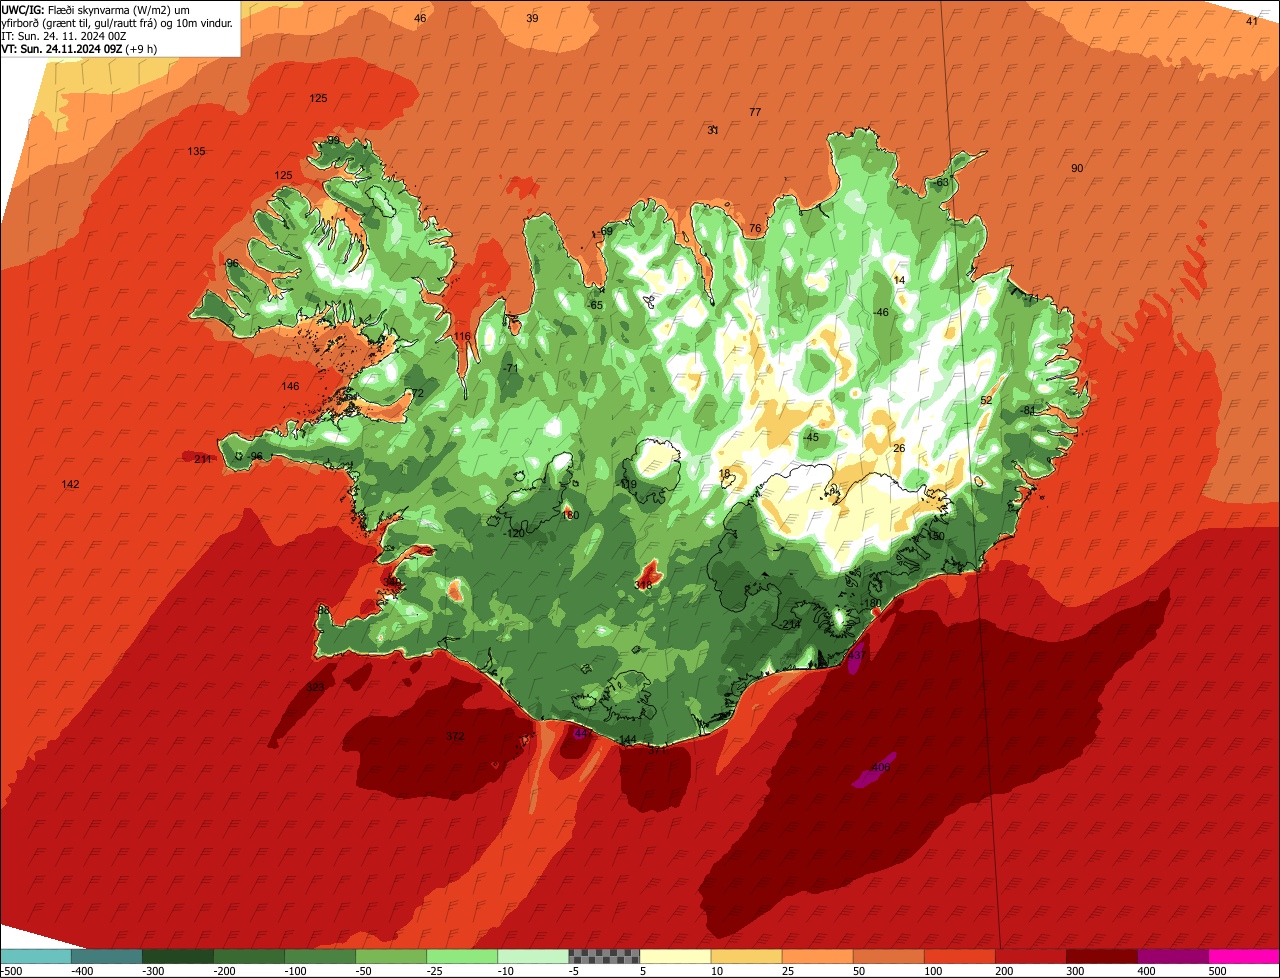Click the legend label '-500'
Image resolution: width=1280 pixels, height=978 pixels.
(x=11, y=971)
